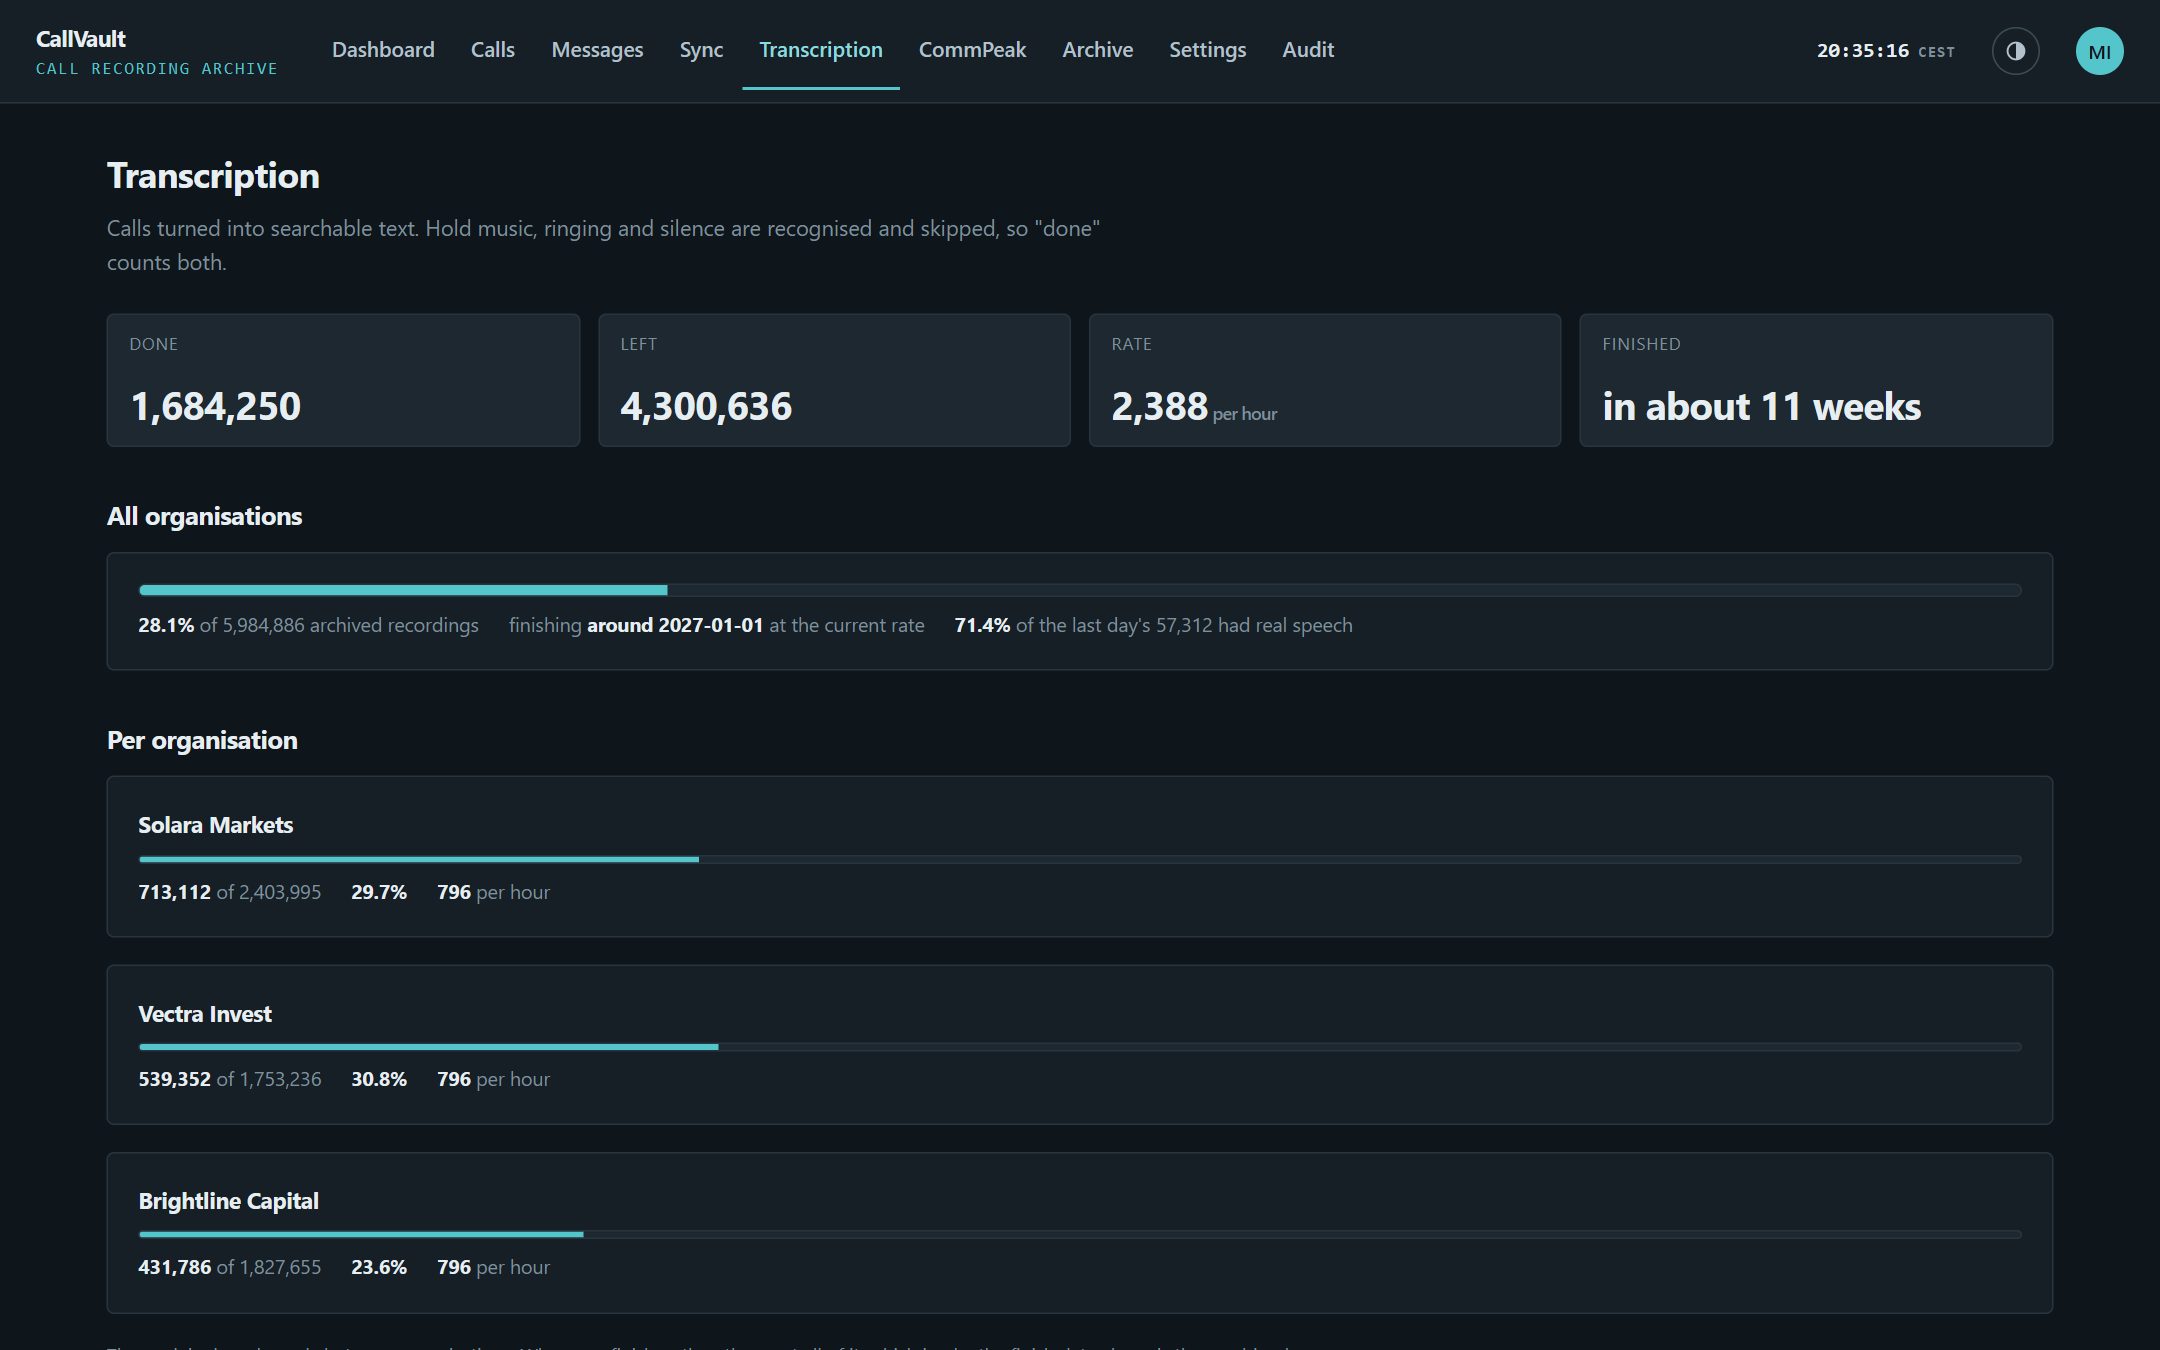Click the 20:35:16 CEST clock
Screen dimensions: 2160x1350
click(1885, 51)
